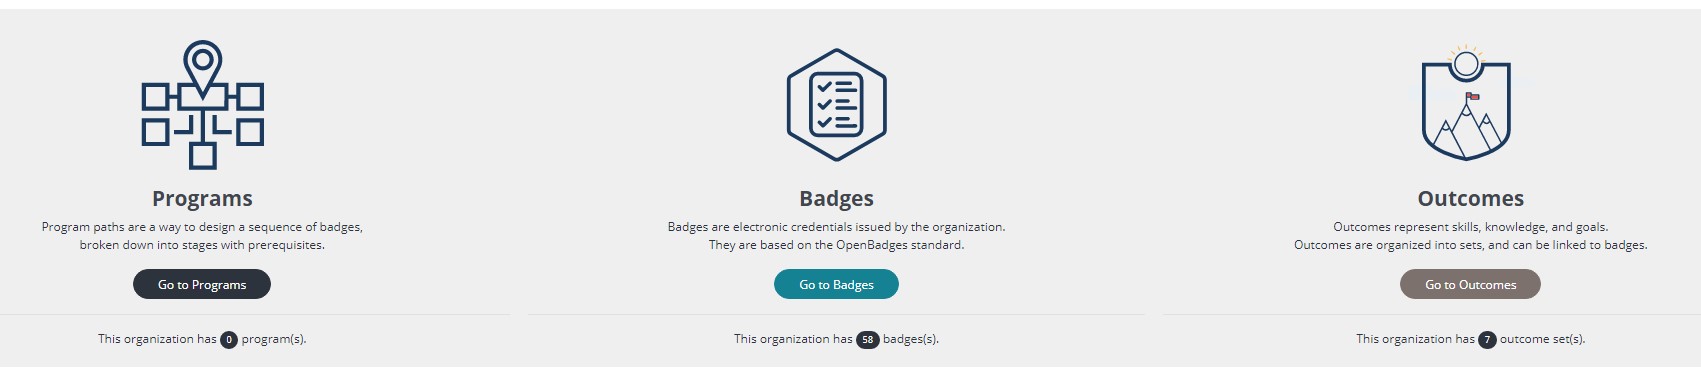Click the 58 badges count pill
The height and width of the screenshot is (377, 1701).
(x=867, y=340)
